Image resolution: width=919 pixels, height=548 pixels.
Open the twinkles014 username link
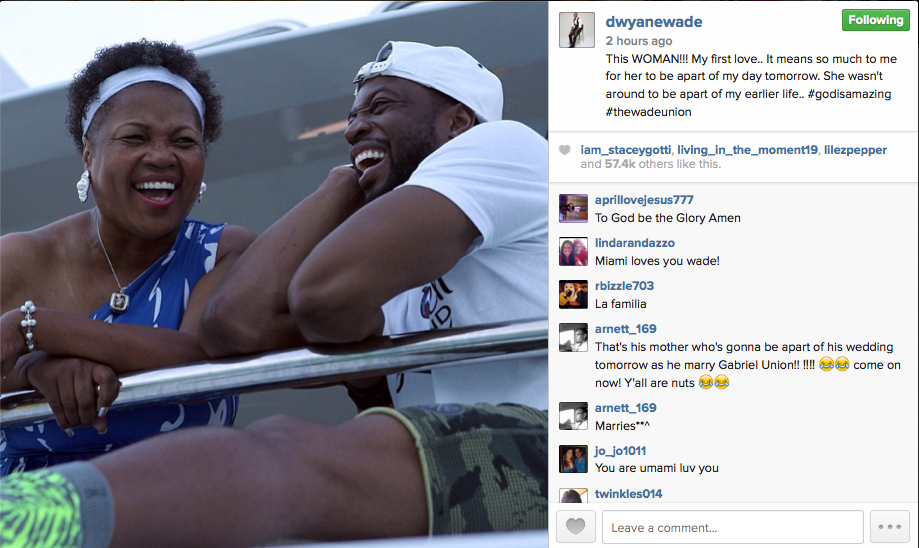point(628,494)
